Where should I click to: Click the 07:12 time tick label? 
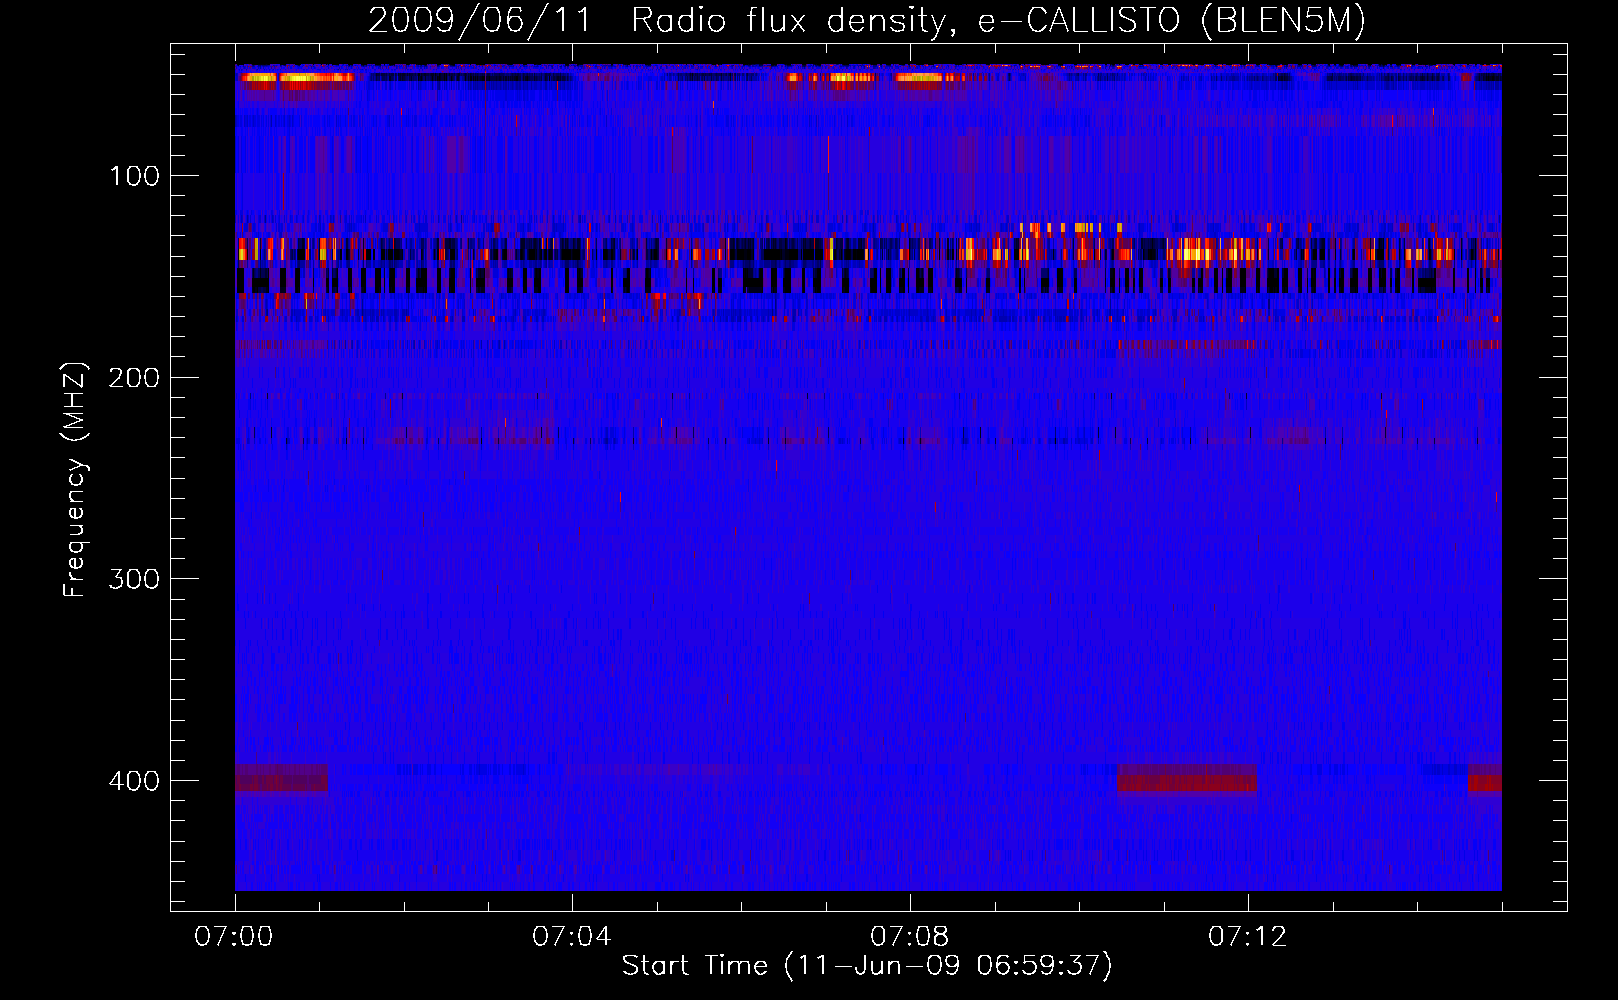1248,937
